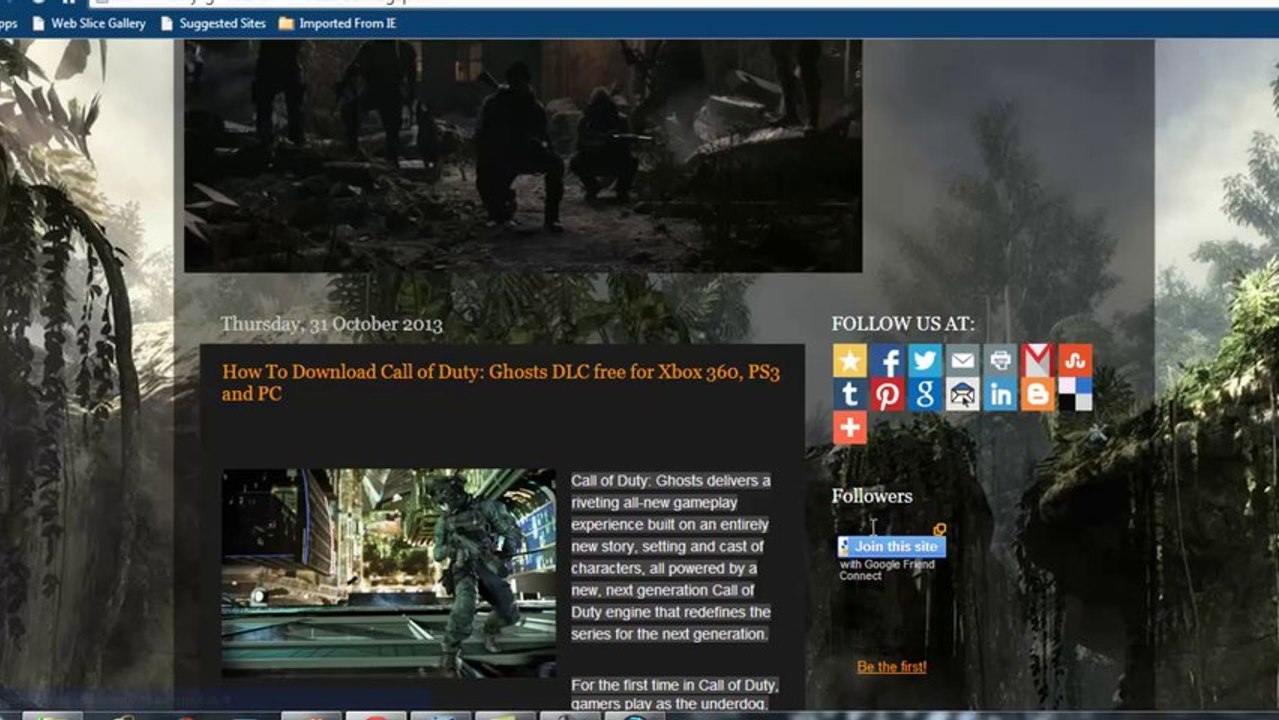Share via the Twitter bird icon
This screenshot has height=720, width=1279.
(924, 360)
